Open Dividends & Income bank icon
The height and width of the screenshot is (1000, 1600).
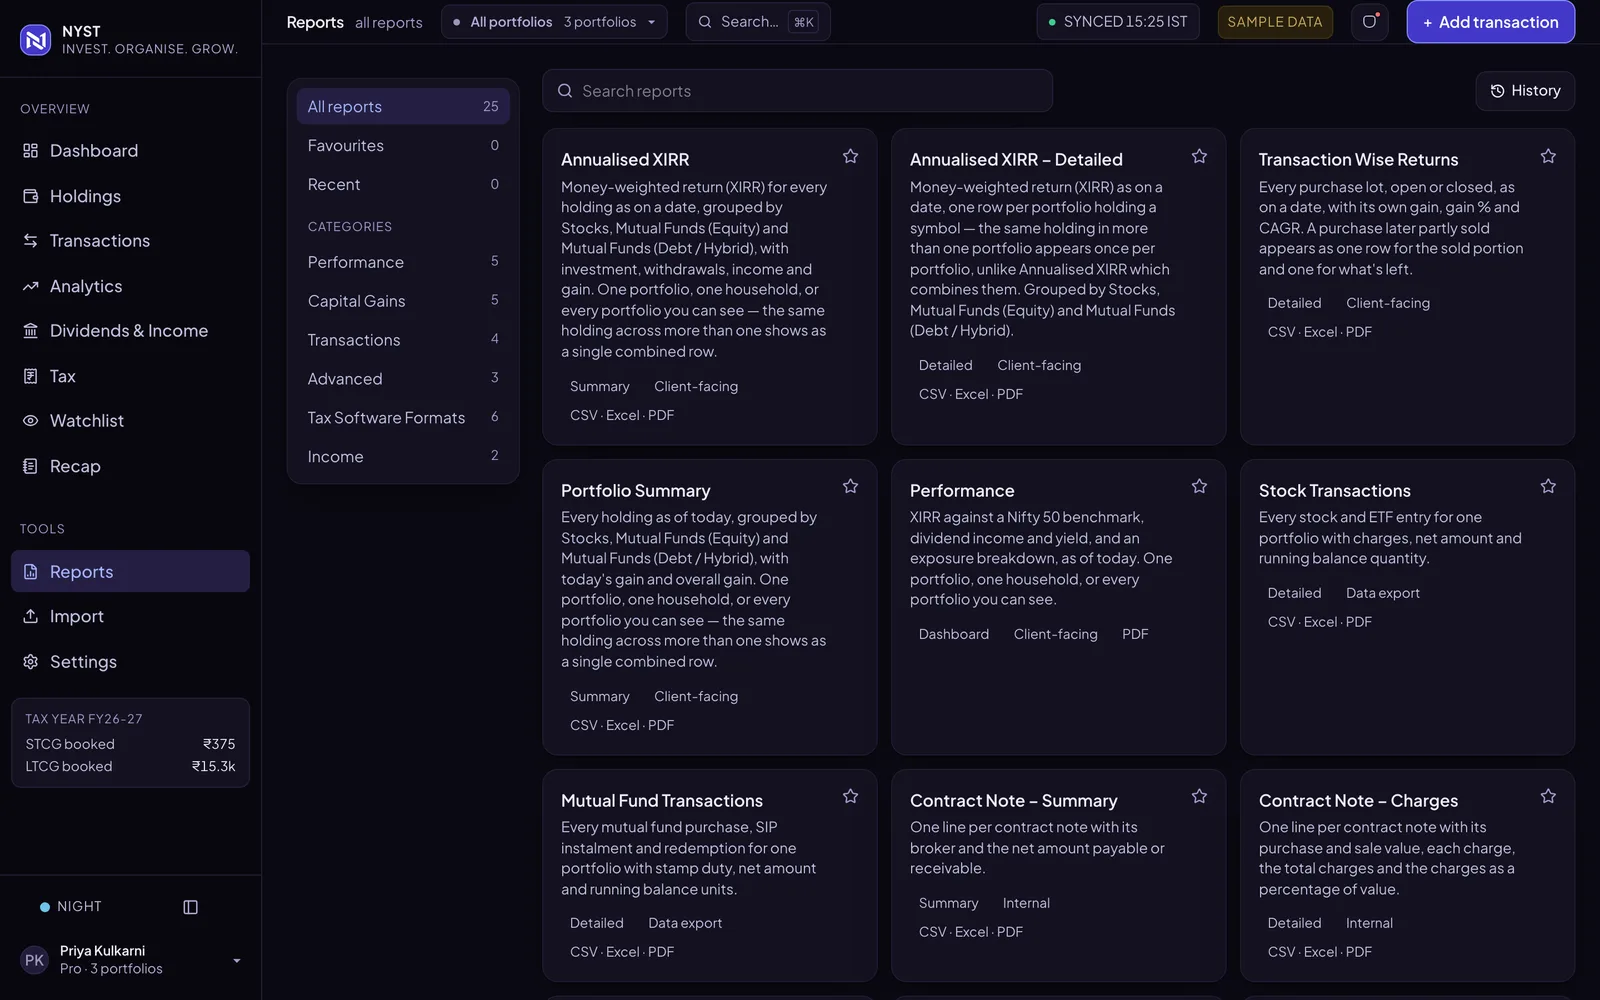coord(31,331)
